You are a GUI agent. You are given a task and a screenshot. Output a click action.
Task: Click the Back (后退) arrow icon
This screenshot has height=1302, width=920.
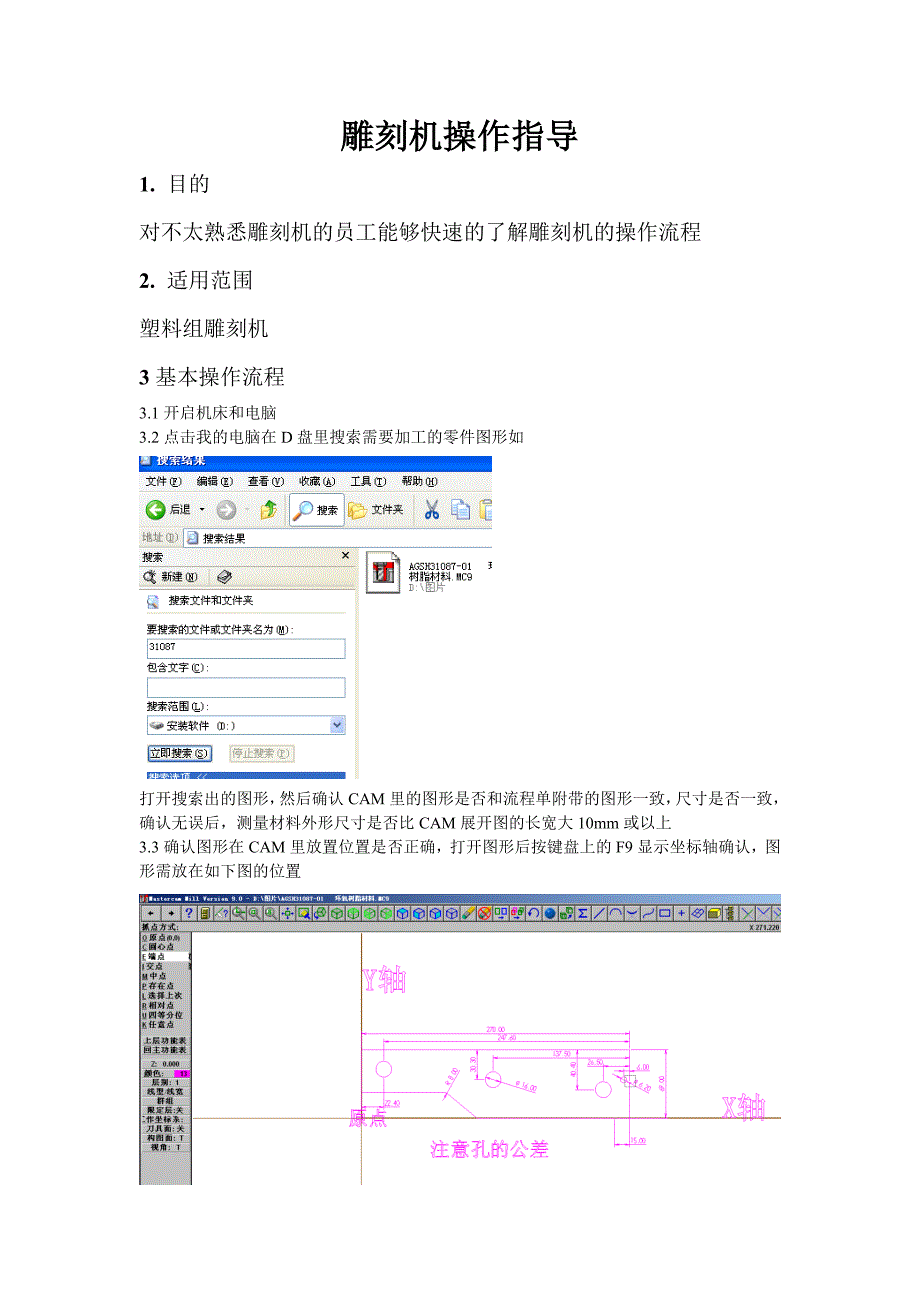tap(156, 510)
